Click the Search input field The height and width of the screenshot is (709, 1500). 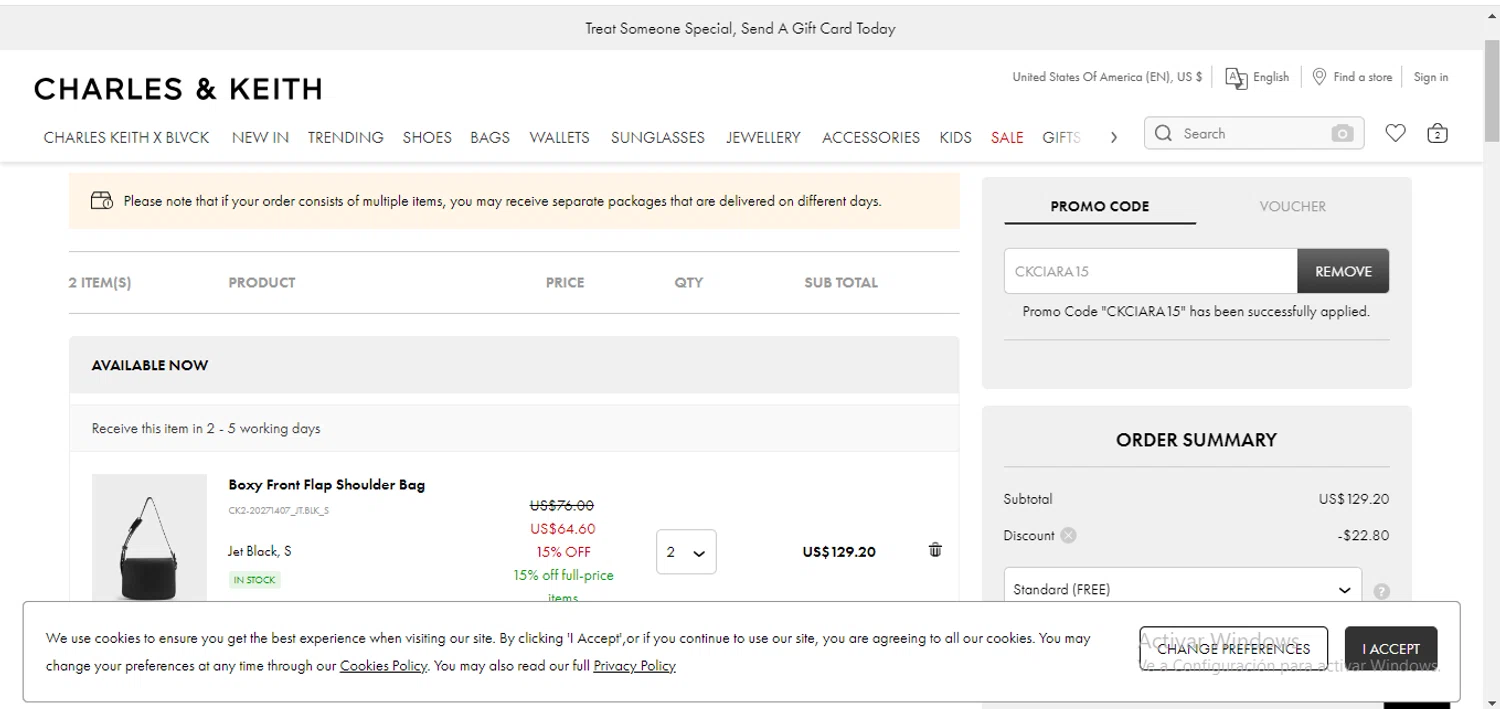[x=1254, y=133]
